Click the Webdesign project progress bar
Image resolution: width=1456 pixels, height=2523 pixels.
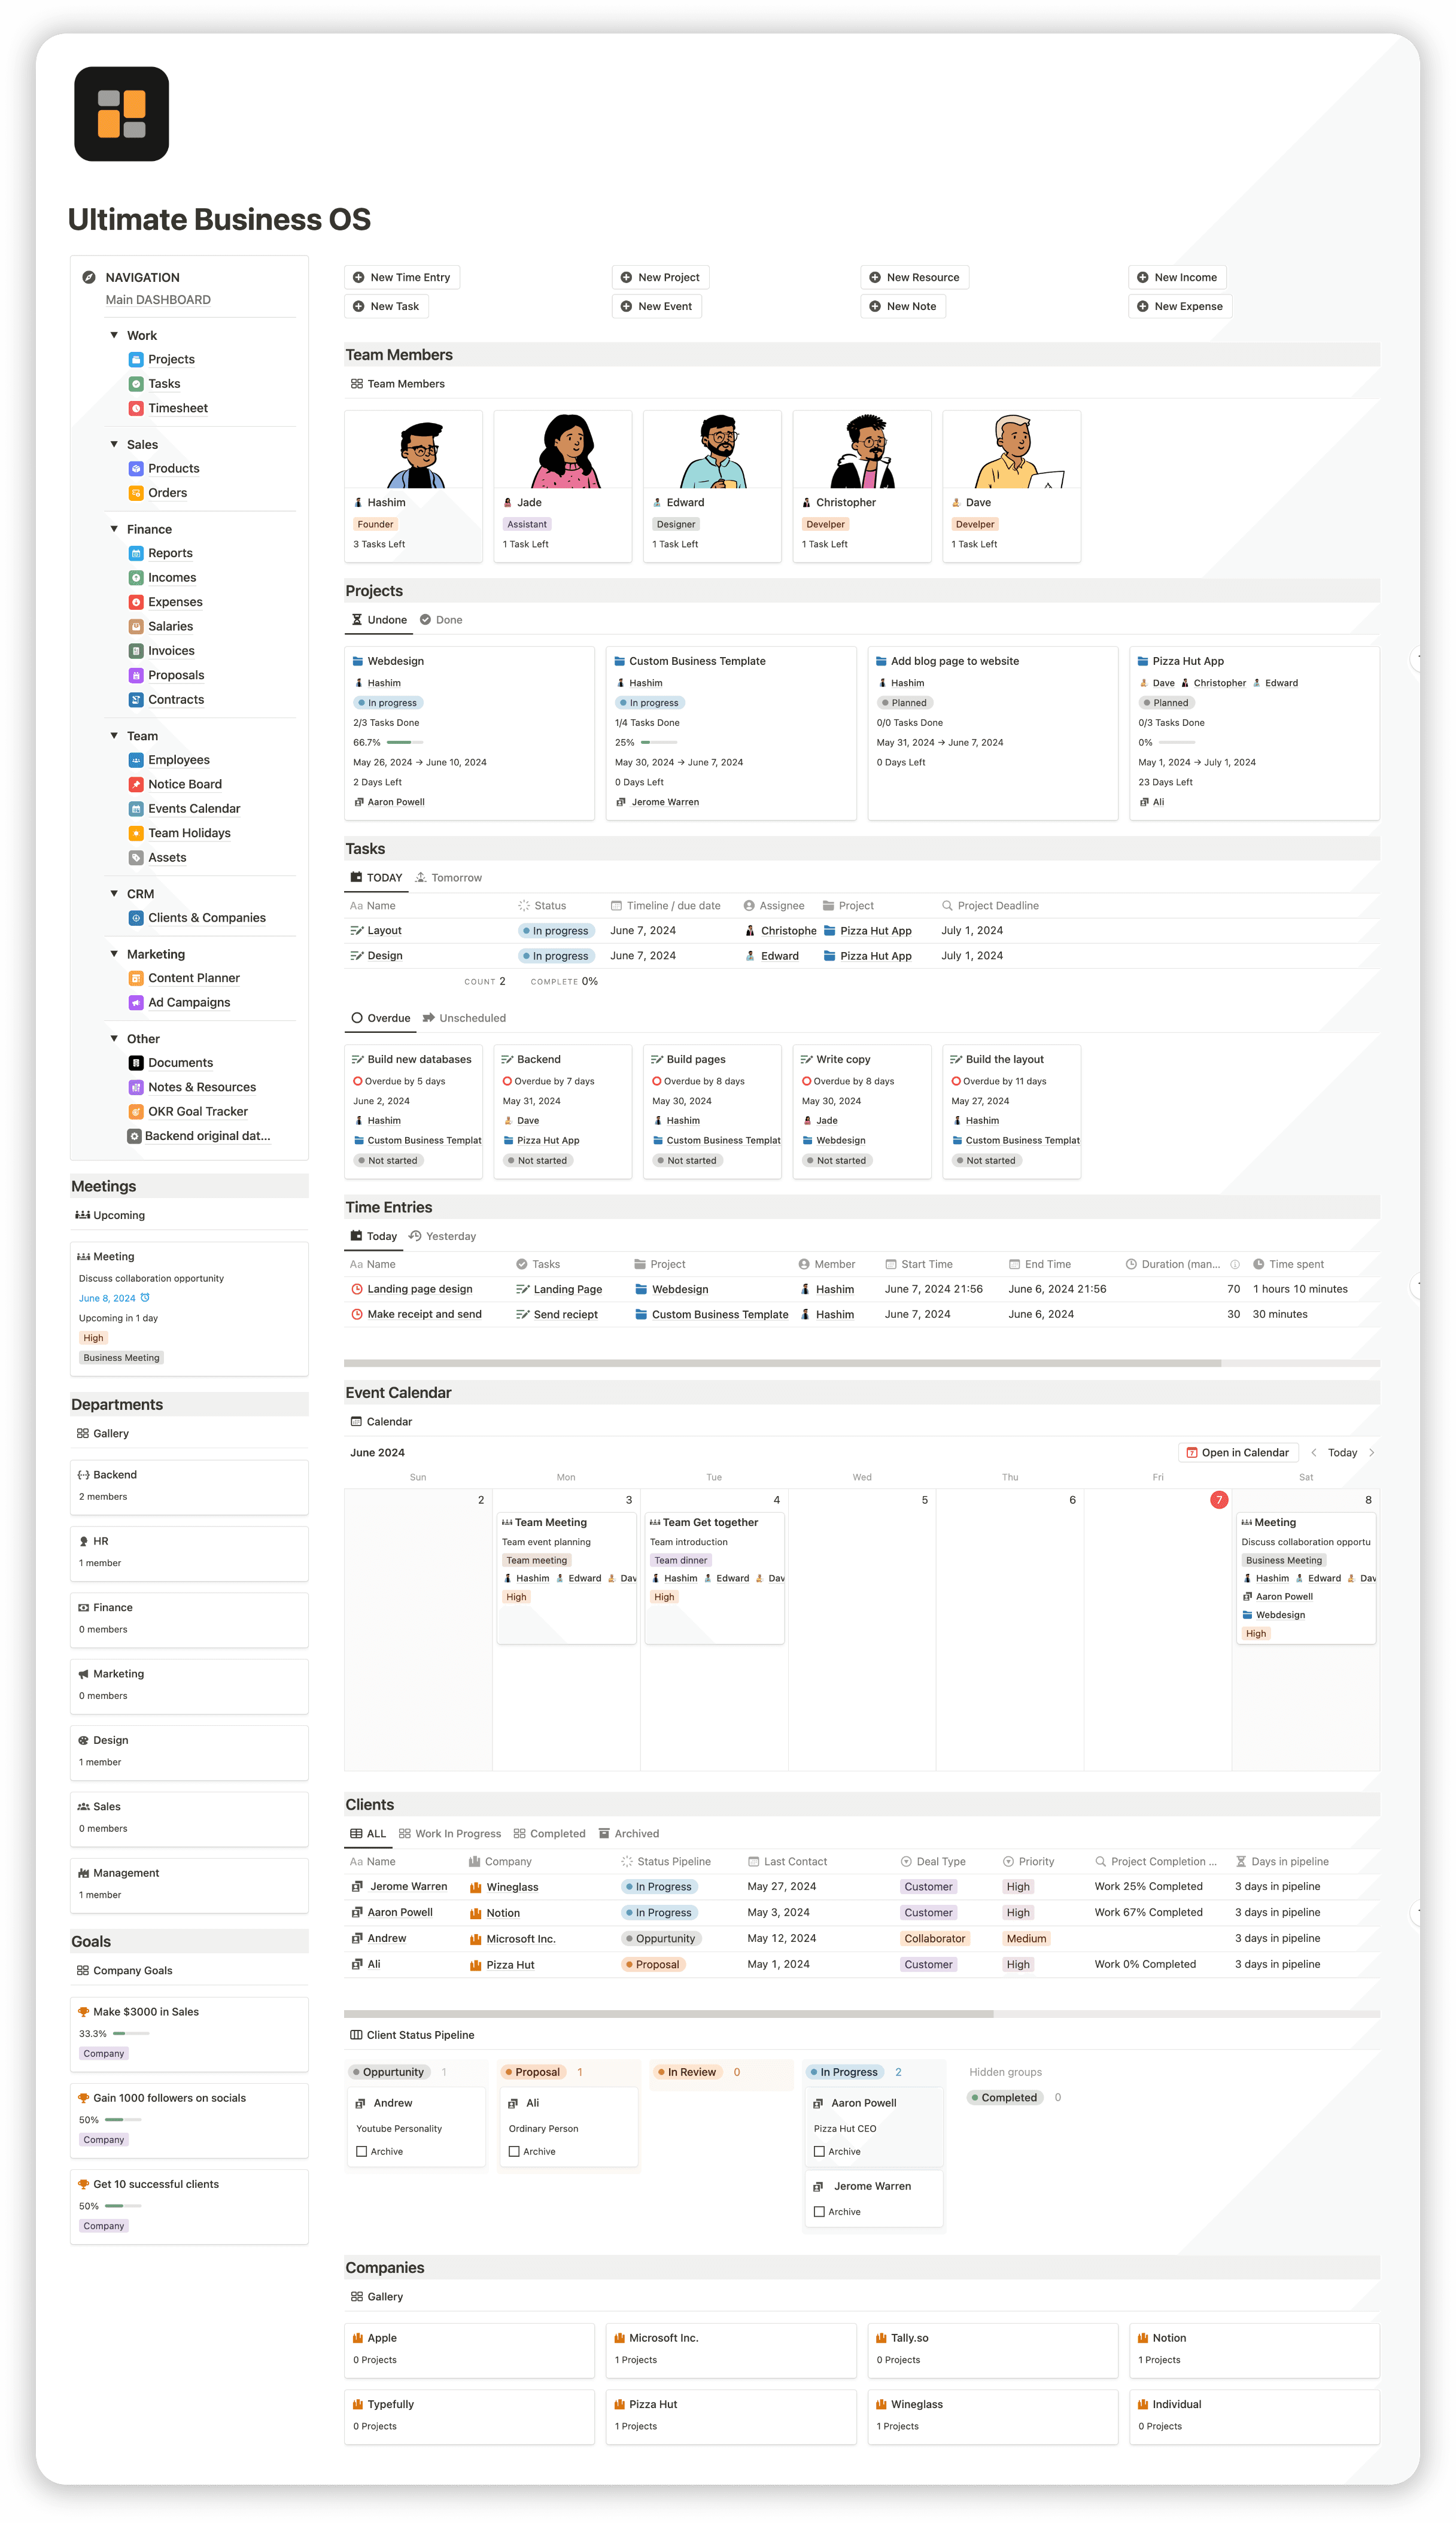point(406,742)
